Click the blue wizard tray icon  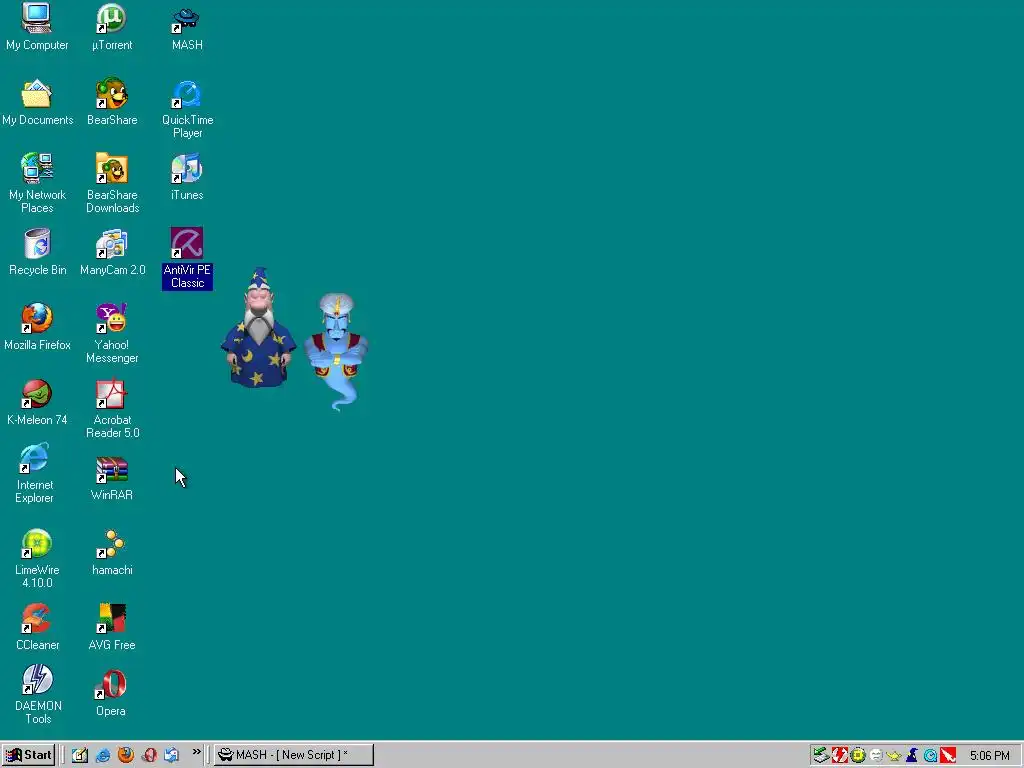point(912,756)
